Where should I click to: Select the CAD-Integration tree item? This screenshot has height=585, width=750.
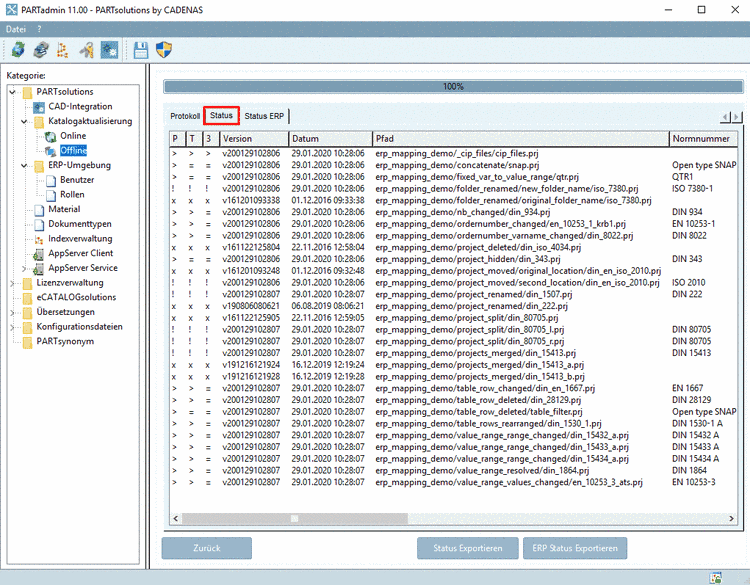click(80, 107)
